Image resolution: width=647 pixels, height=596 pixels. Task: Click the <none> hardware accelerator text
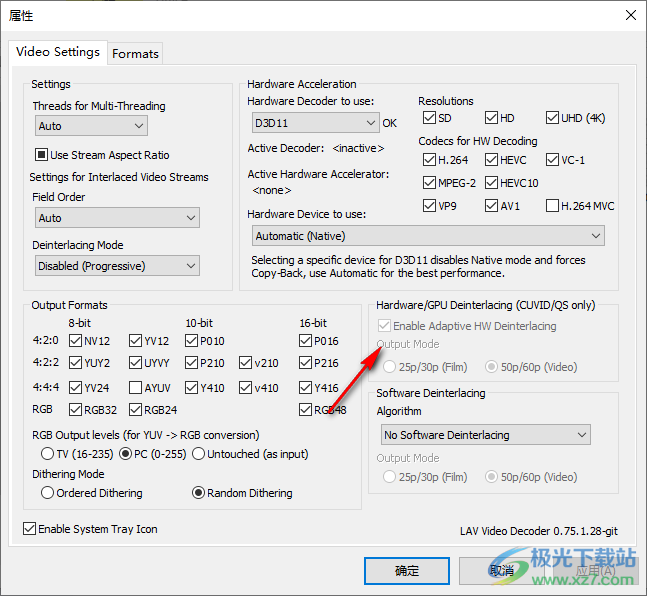click(272, 190)
